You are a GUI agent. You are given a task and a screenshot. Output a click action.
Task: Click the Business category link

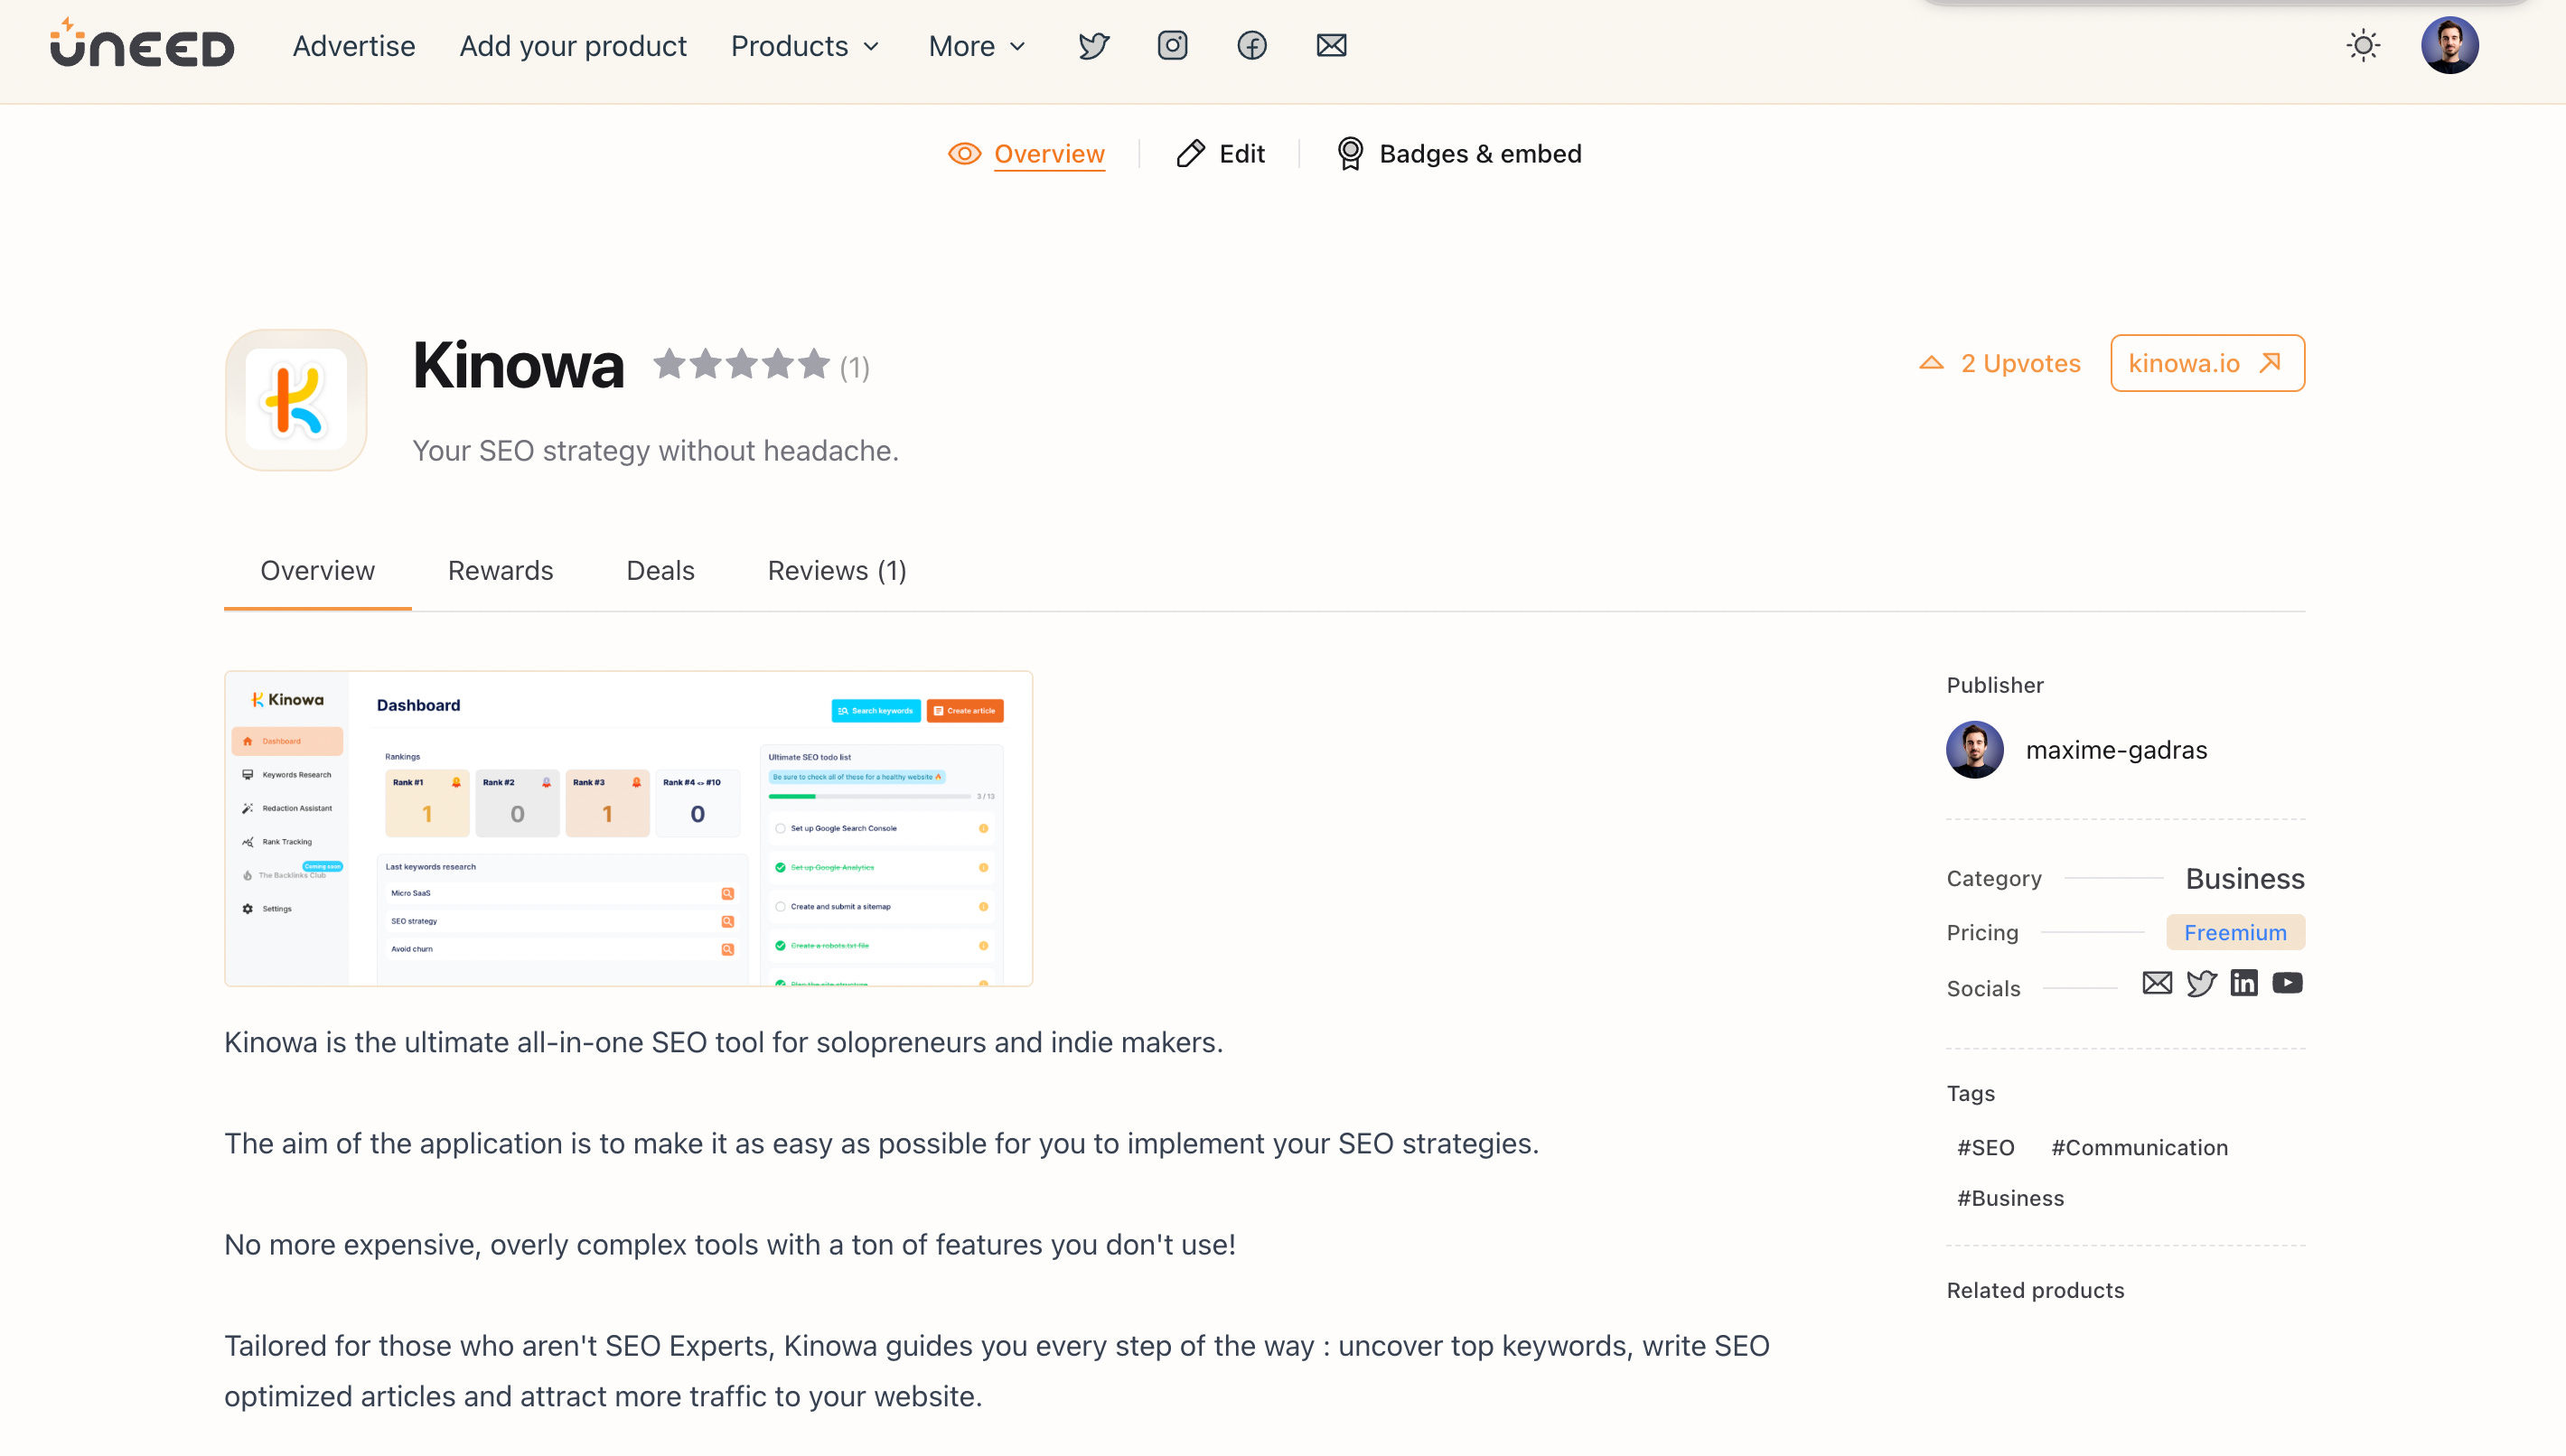(2244, 879)
